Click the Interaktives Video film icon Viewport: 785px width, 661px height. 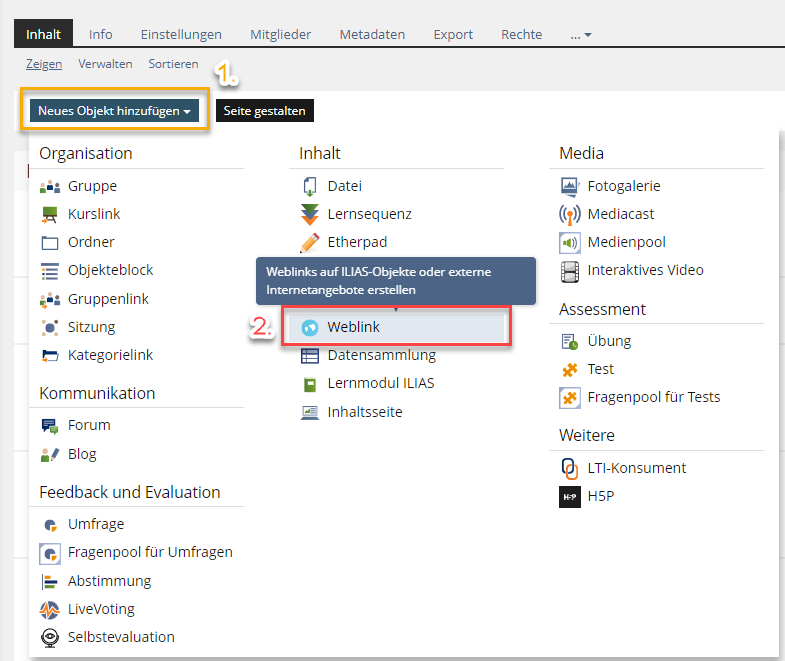(570, 270)
